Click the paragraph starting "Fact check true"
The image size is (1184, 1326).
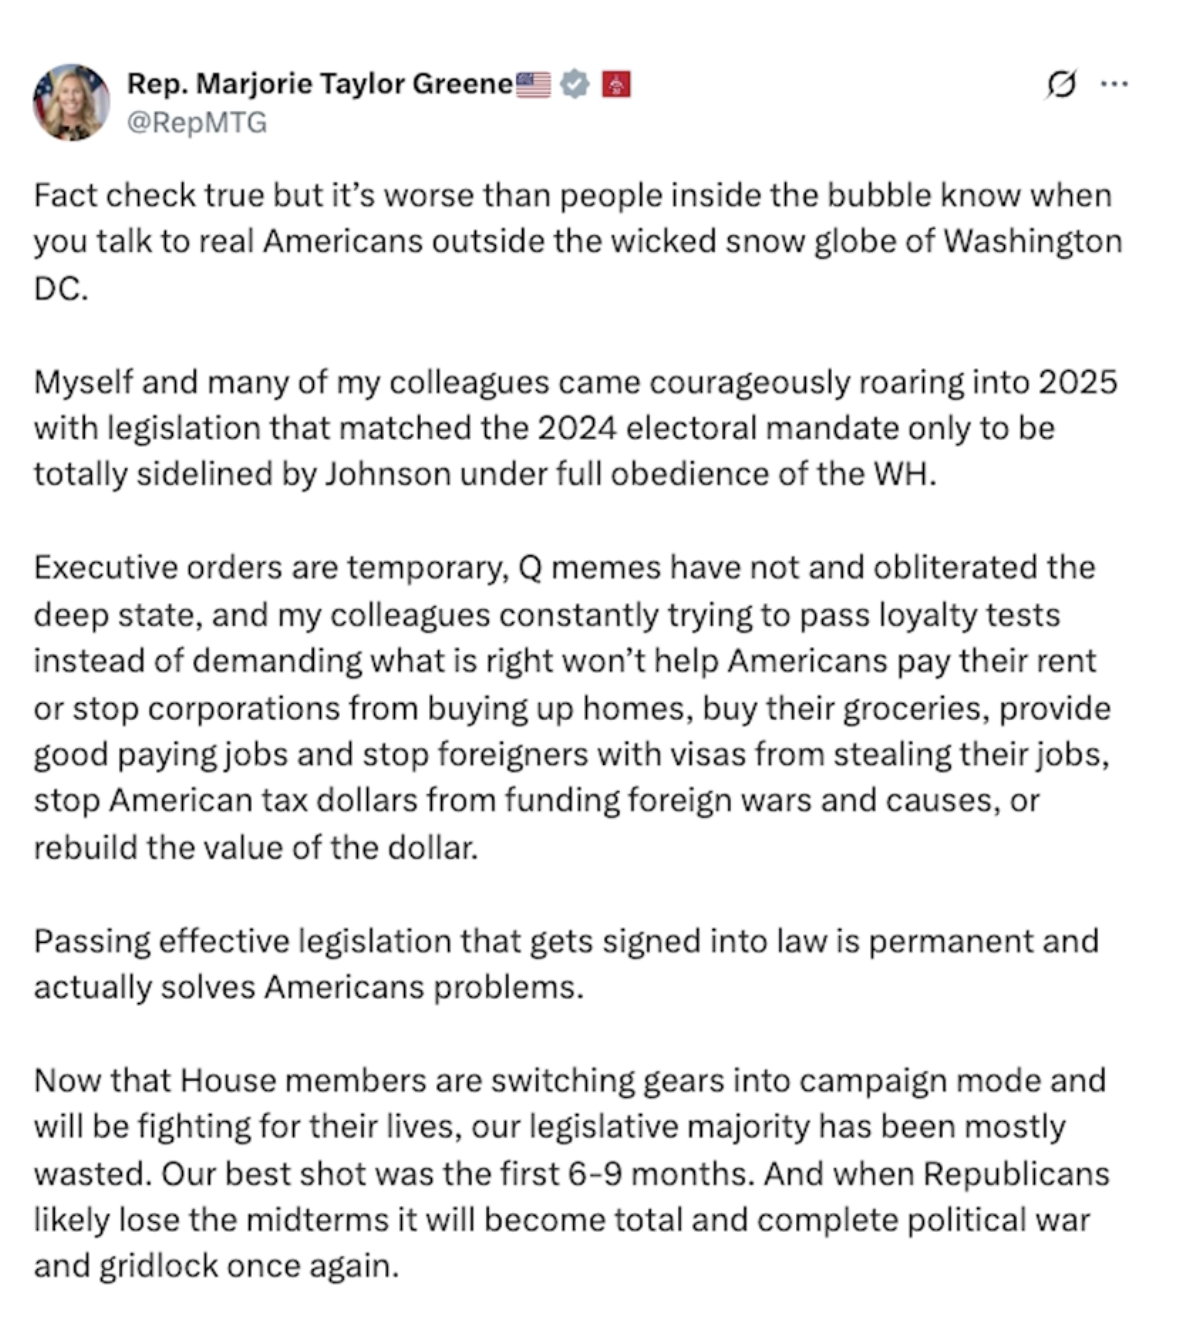tap(577, 241)
